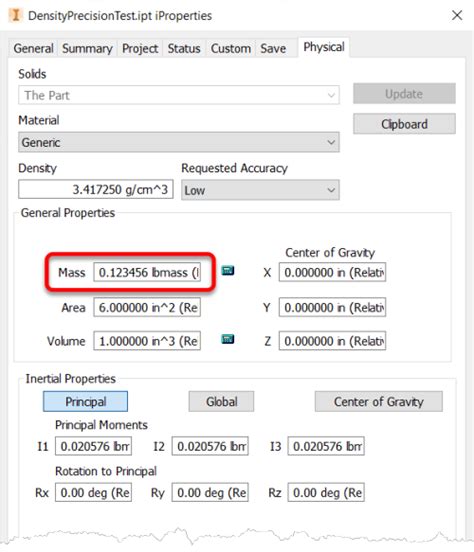
Task: Open the Material dropdown showing Generic
Action: 179,142
